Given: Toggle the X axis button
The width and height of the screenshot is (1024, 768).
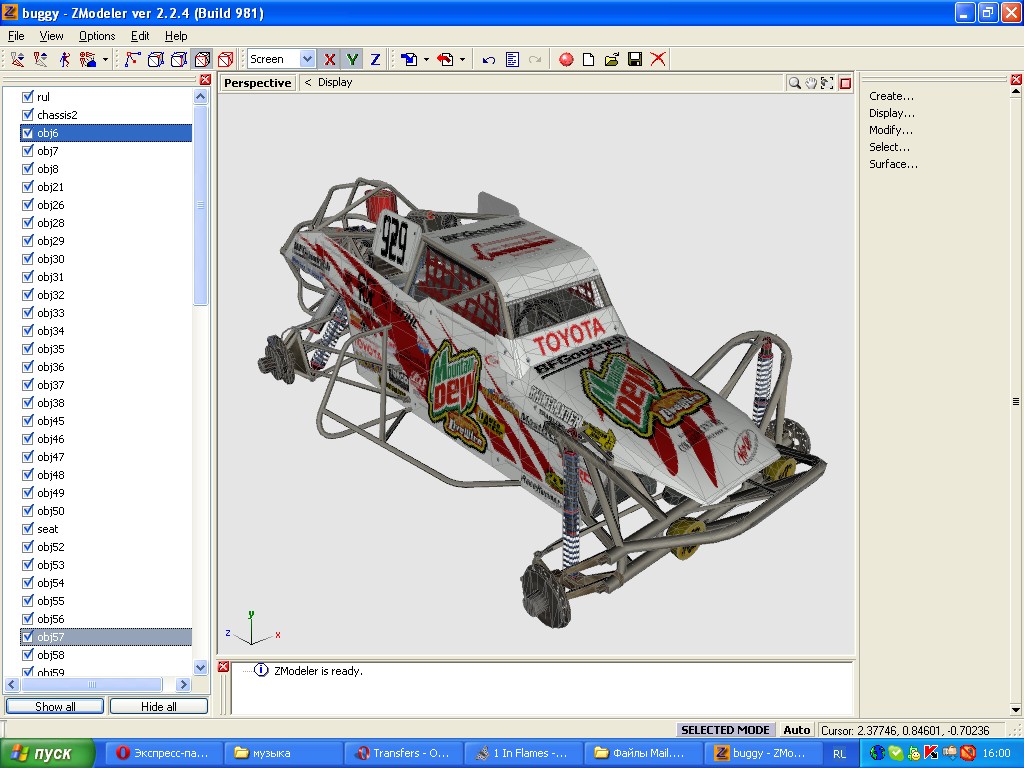Looking at the screenshot, I should 330,59.
